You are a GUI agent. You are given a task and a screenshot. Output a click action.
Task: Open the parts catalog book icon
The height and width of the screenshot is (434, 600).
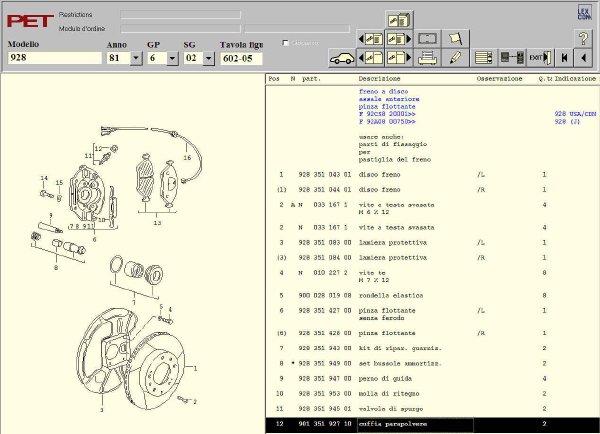click(x=399, y=20)
